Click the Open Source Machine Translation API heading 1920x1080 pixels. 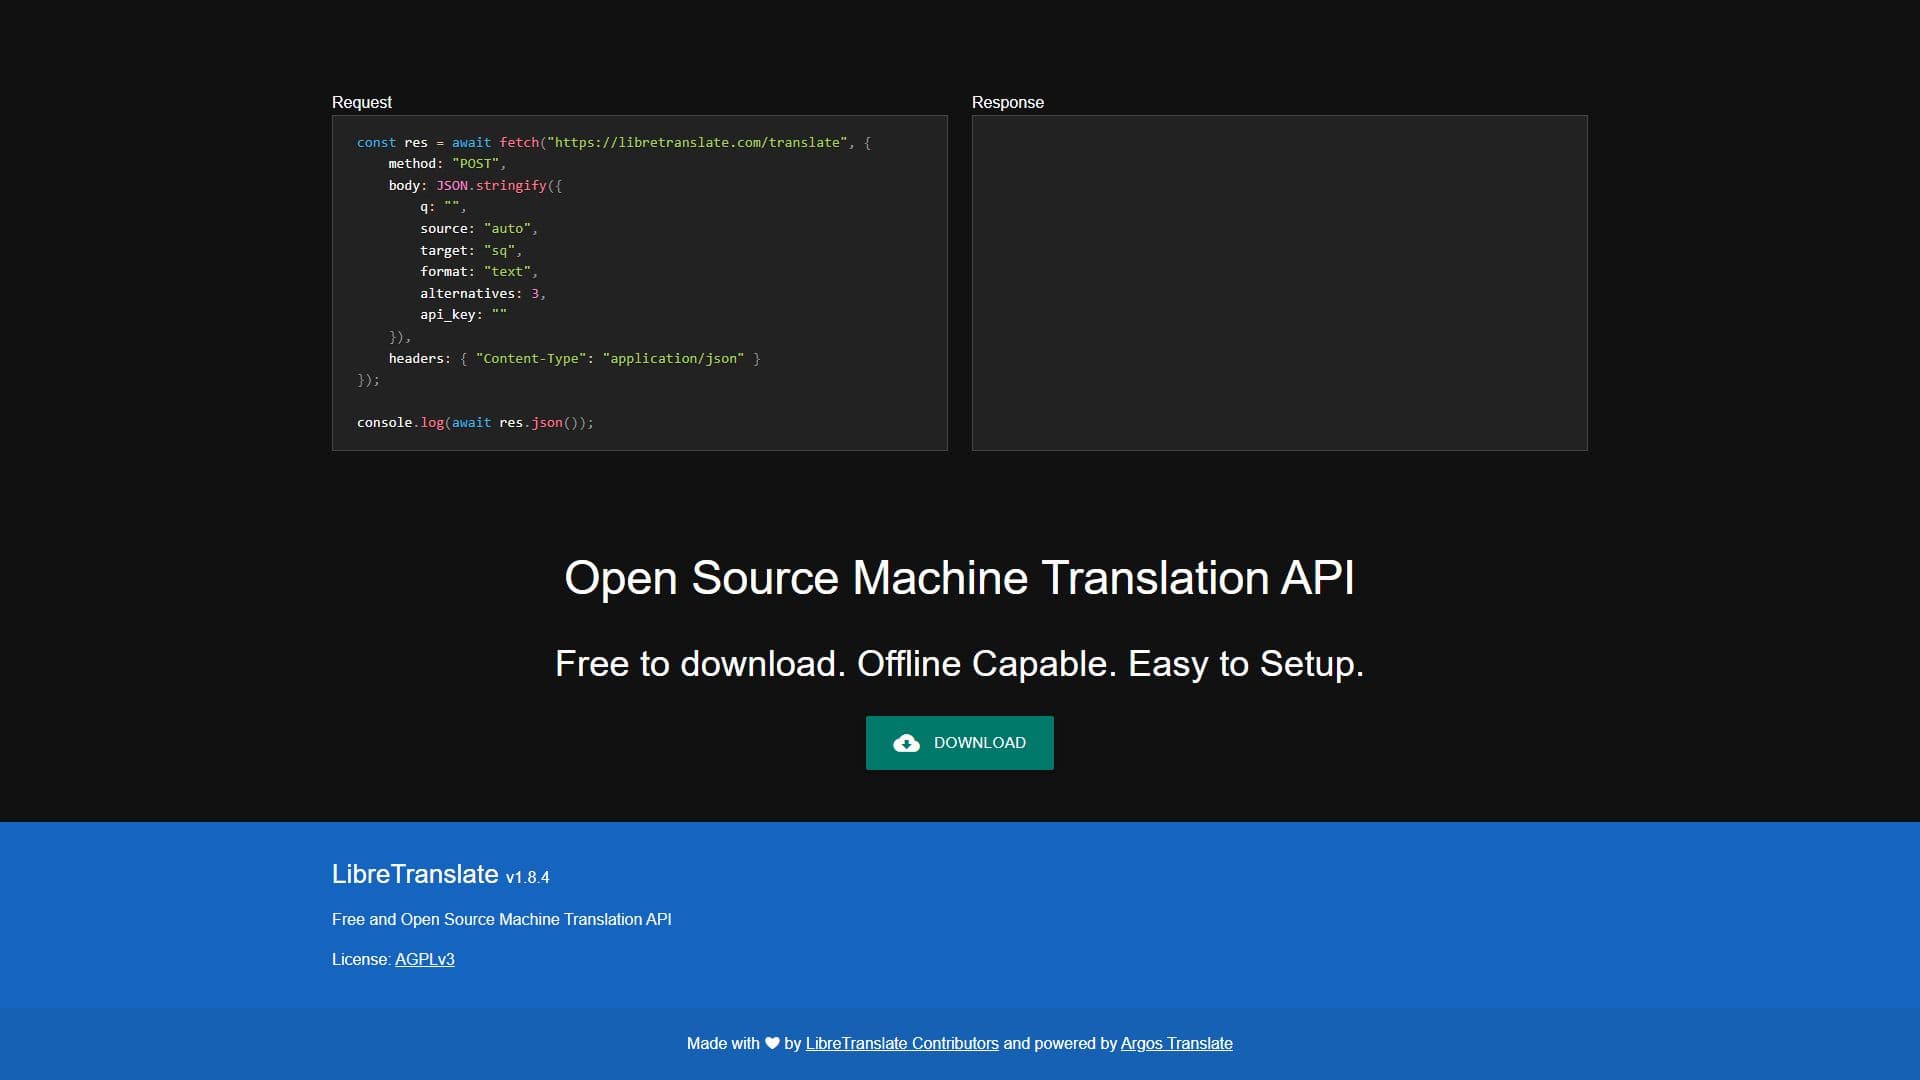959,578
